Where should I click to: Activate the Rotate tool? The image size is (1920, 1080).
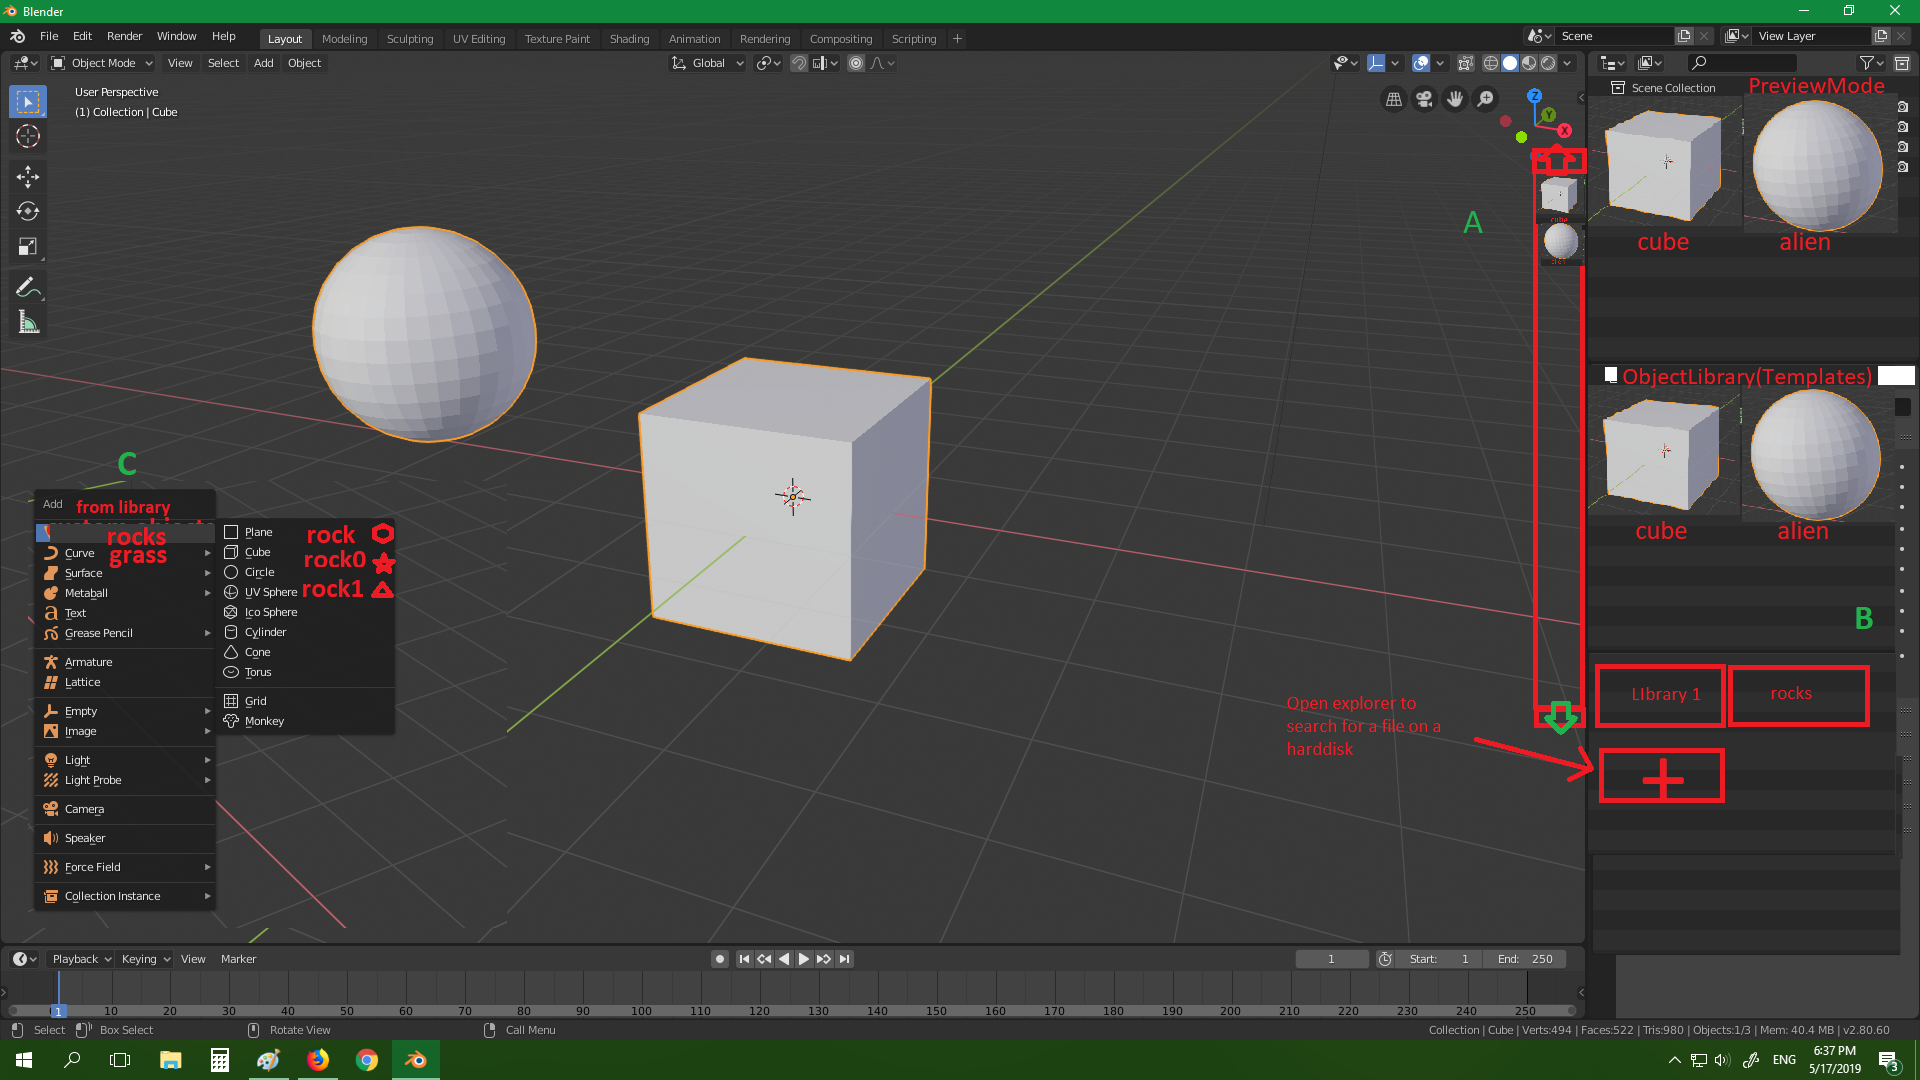(28, 211)
